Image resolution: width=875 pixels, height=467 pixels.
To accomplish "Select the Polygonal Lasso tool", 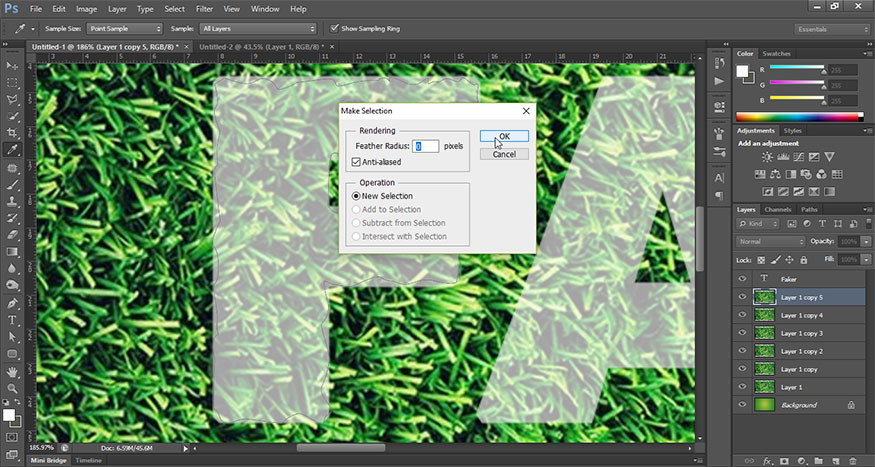I will click(12, 99).
